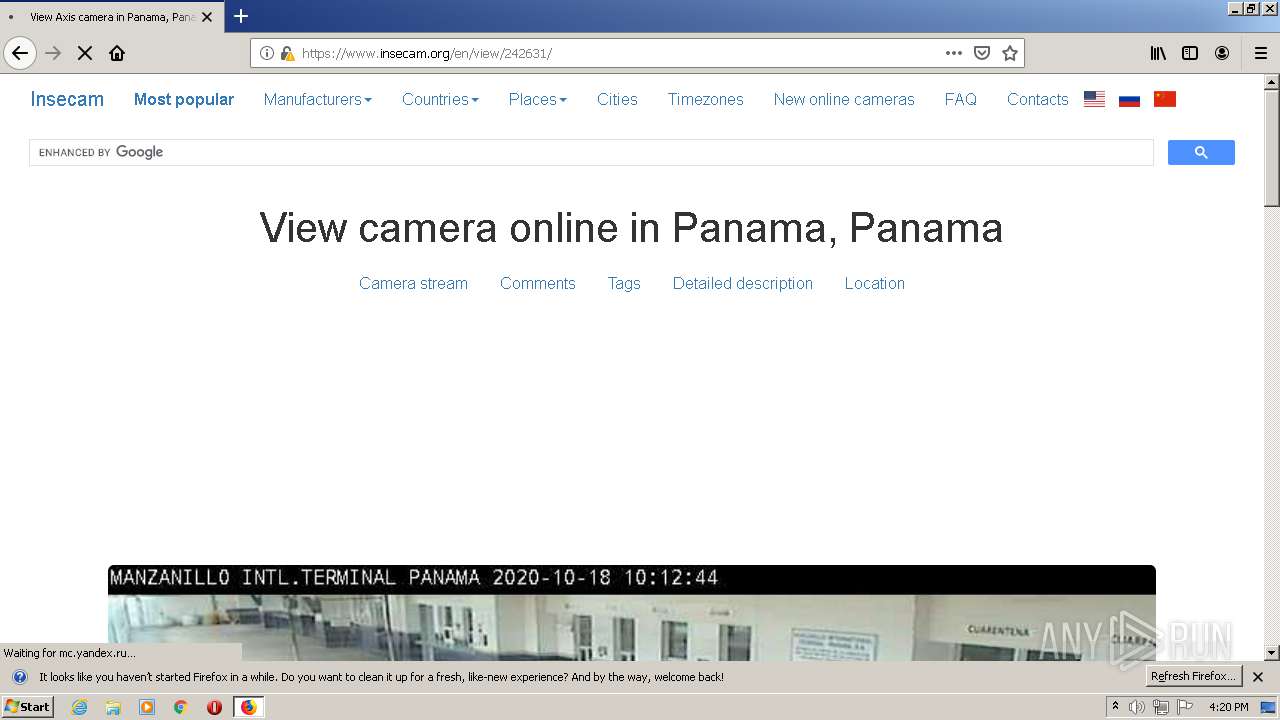Open Most popular menu item
Image resolution: width=1280 pixels, height=720 pixels.
(x=184, y=99)
